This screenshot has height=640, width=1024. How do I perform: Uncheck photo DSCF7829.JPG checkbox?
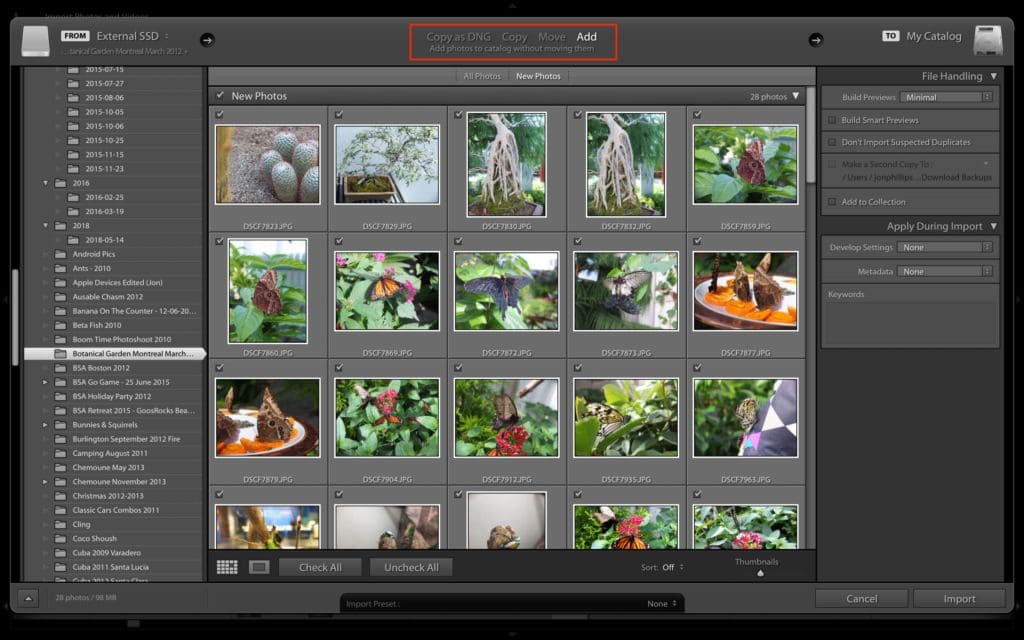coord(339,114)
